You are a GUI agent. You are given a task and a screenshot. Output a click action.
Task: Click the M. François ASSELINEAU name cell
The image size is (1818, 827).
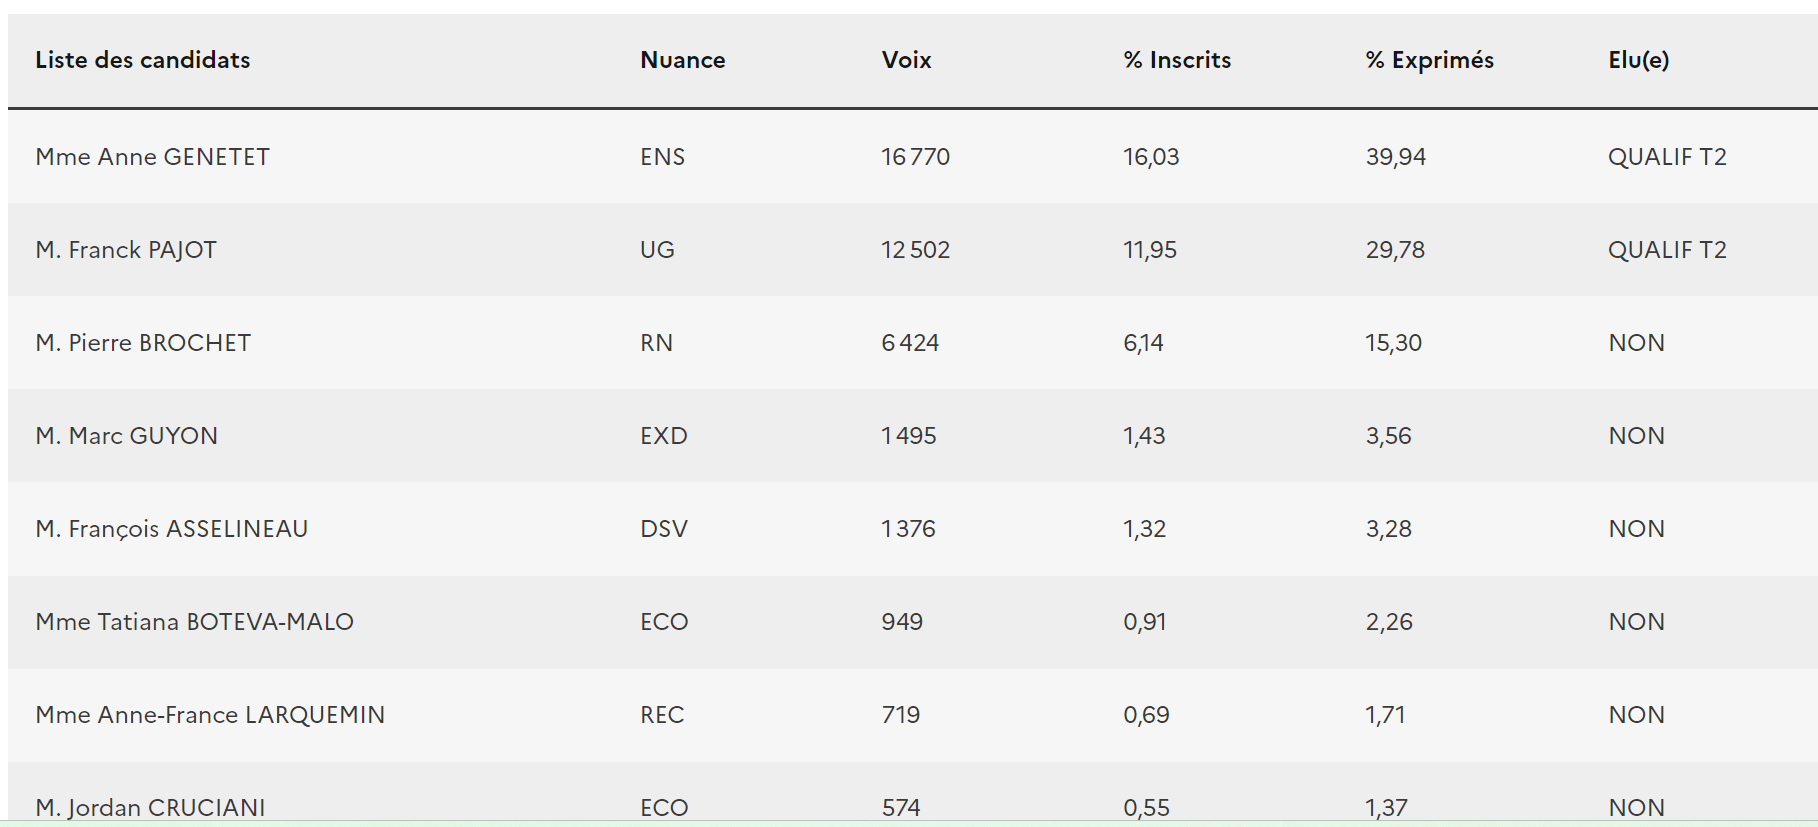(171, 529)
